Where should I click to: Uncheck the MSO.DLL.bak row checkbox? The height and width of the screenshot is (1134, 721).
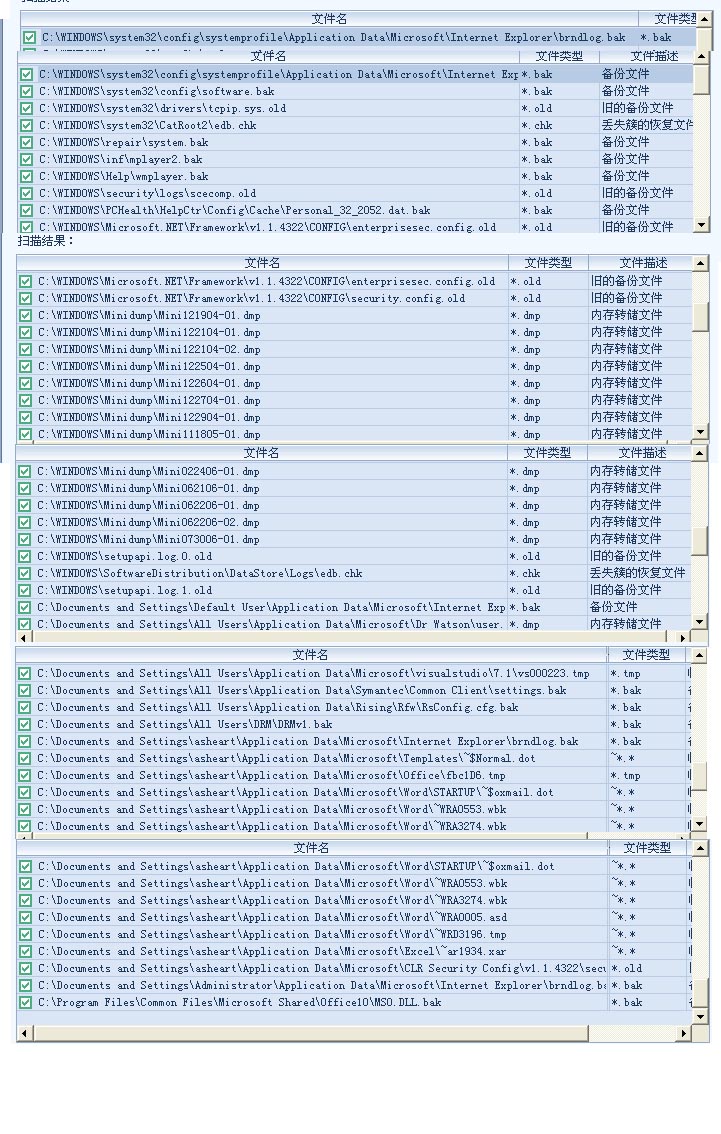click(26, 1003)
